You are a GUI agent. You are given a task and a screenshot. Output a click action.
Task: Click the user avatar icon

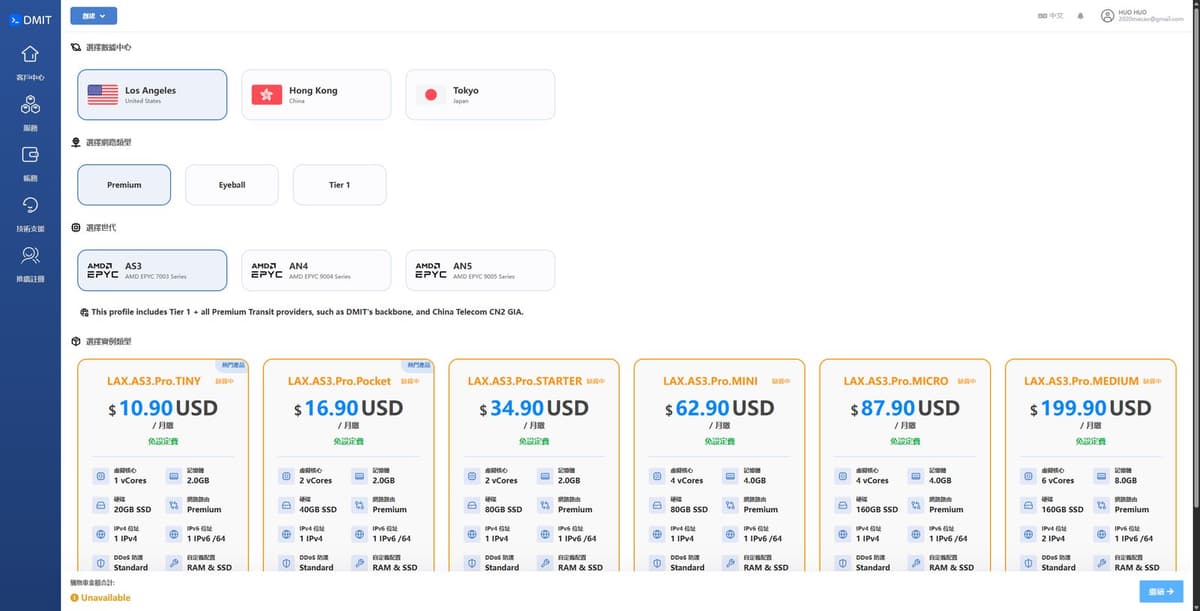click(1107, 16)
